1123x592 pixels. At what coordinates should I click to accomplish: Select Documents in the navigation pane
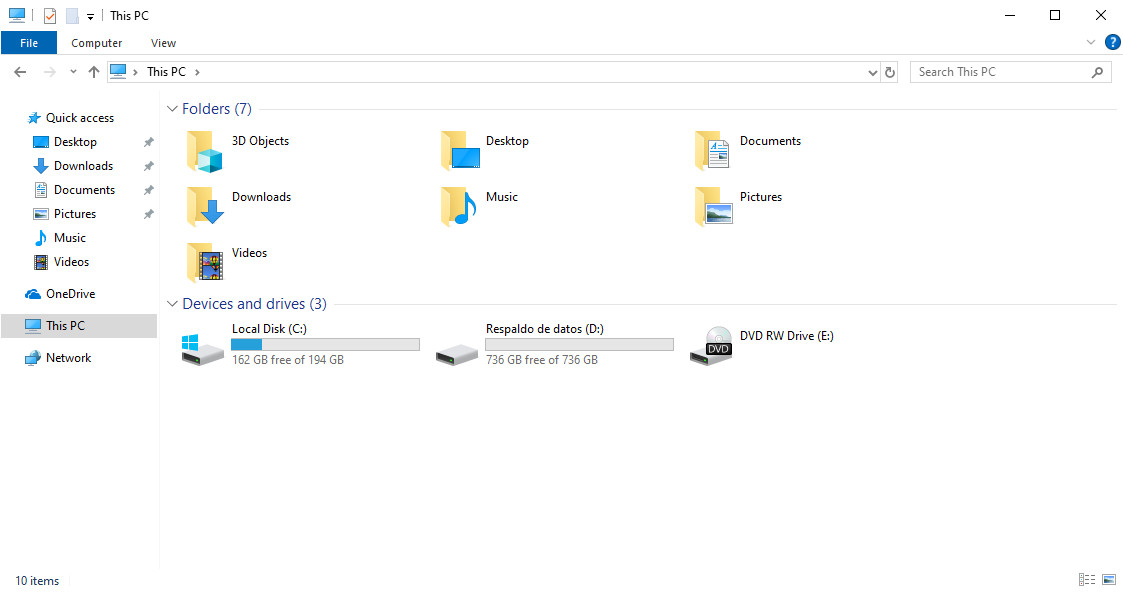click(x=84, y=190)
